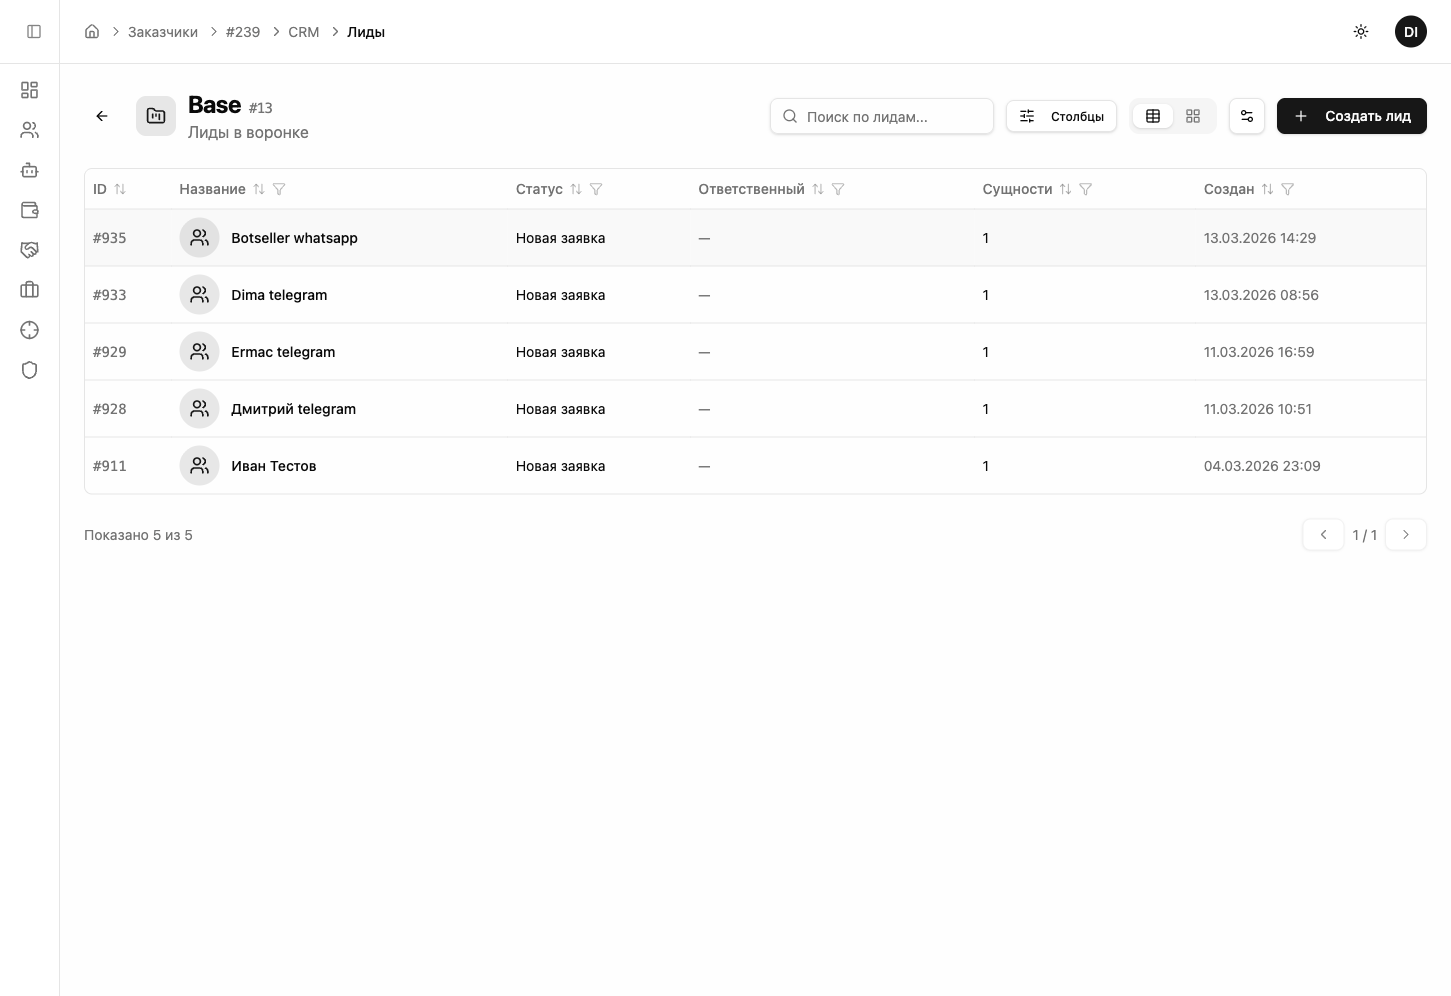Switch to grid card view layout

click(1193, 116)
